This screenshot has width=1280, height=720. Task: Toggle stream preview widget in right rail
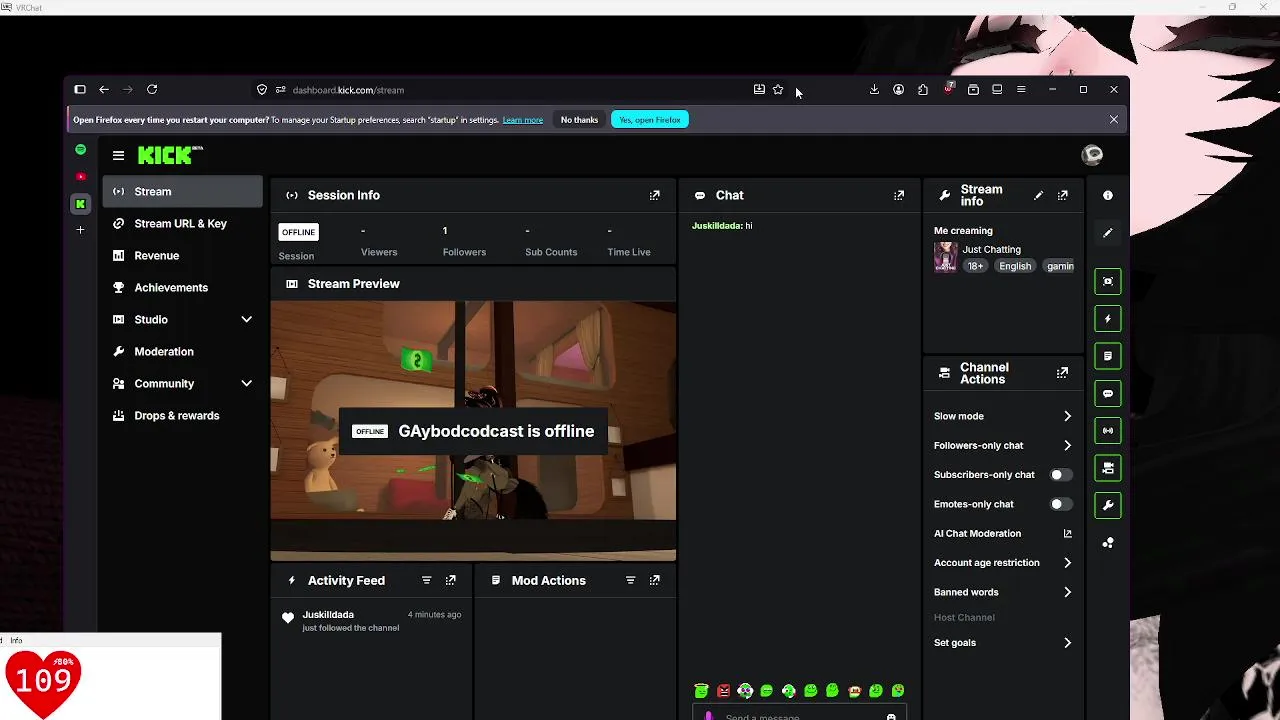(x=1107, y=281)
